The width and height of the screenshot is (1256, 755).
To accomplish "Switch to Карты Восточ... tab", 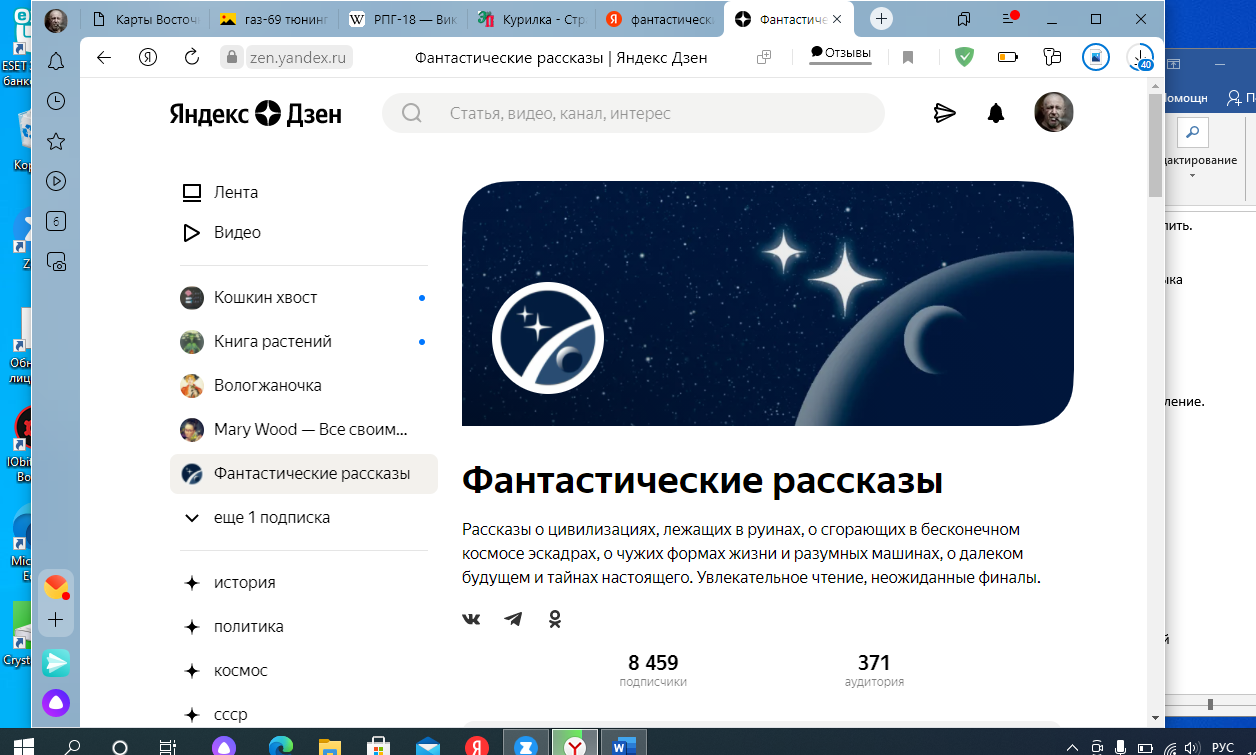I will (145, 18).
